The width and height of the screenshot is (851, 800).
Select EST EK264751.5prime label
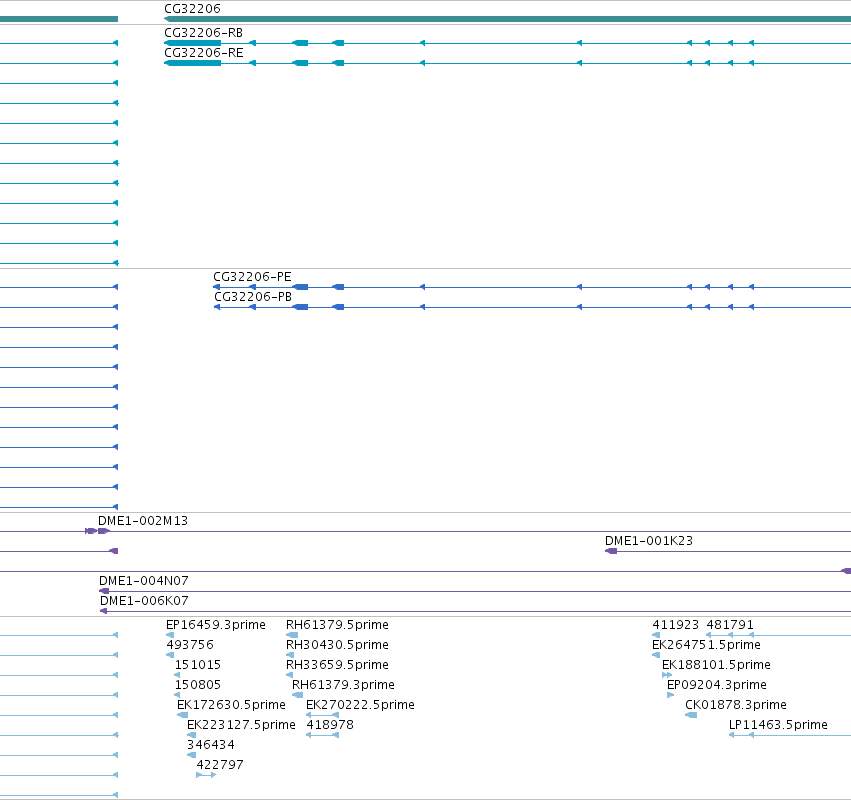(x=706, y=645)
